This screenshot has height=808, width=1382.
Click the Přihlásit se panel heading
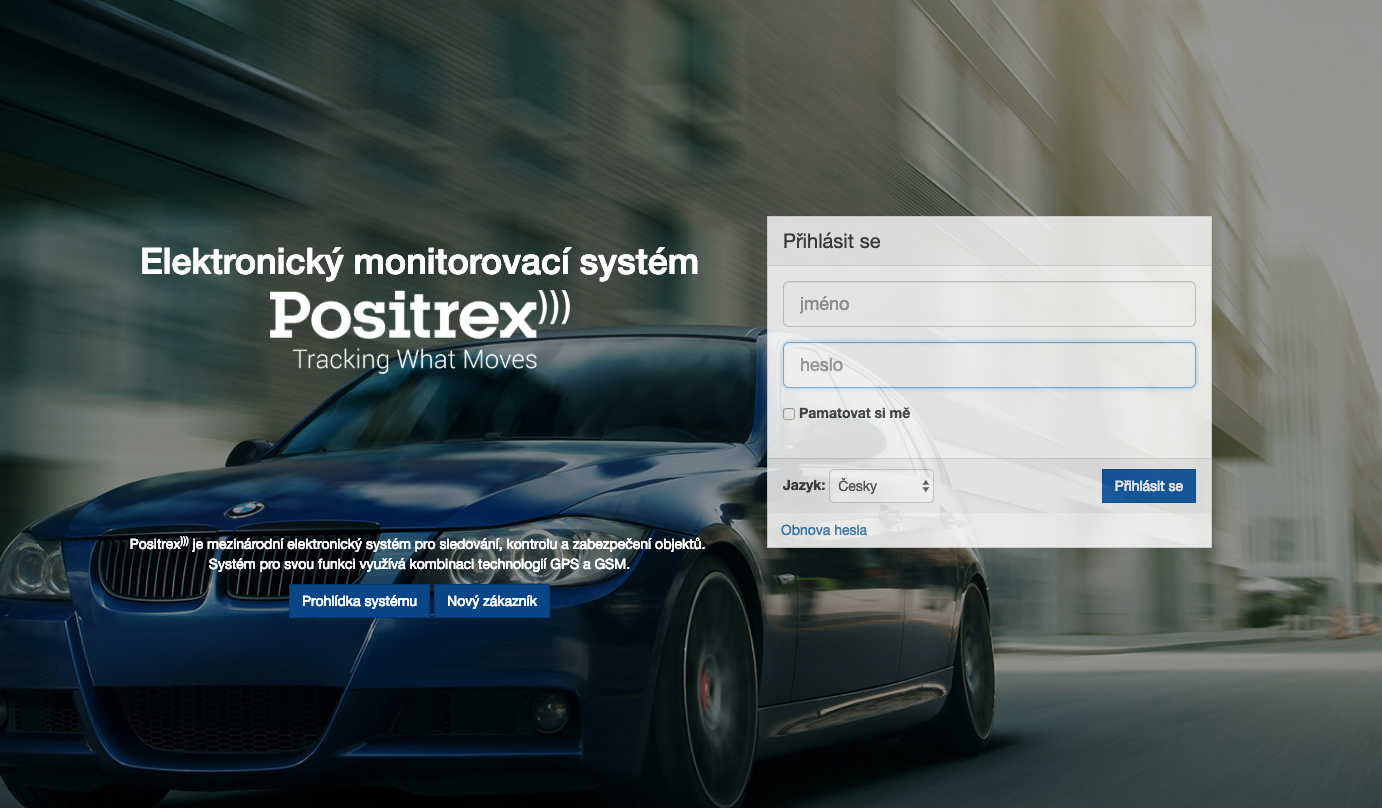(832, 241)
